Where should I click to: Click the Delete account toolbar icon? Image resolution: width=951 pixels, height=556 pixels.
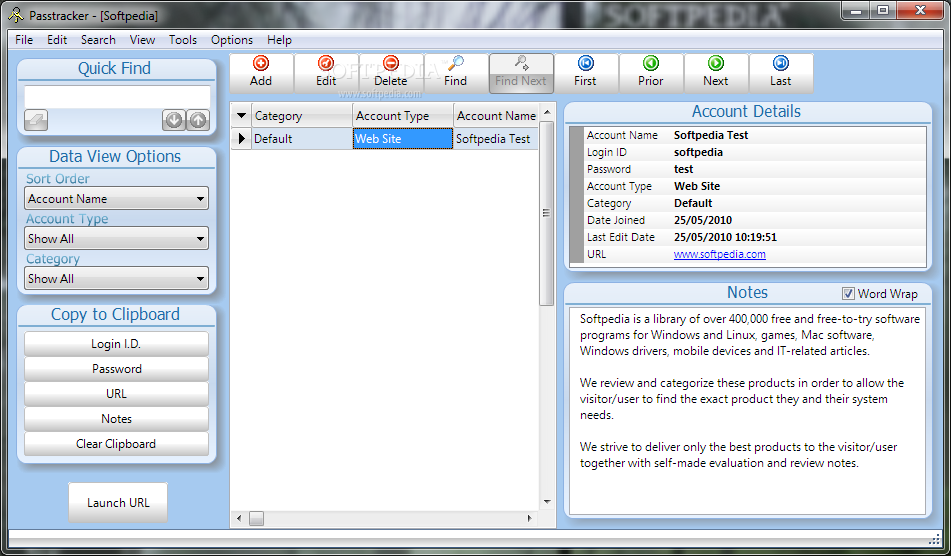[391, 63]
